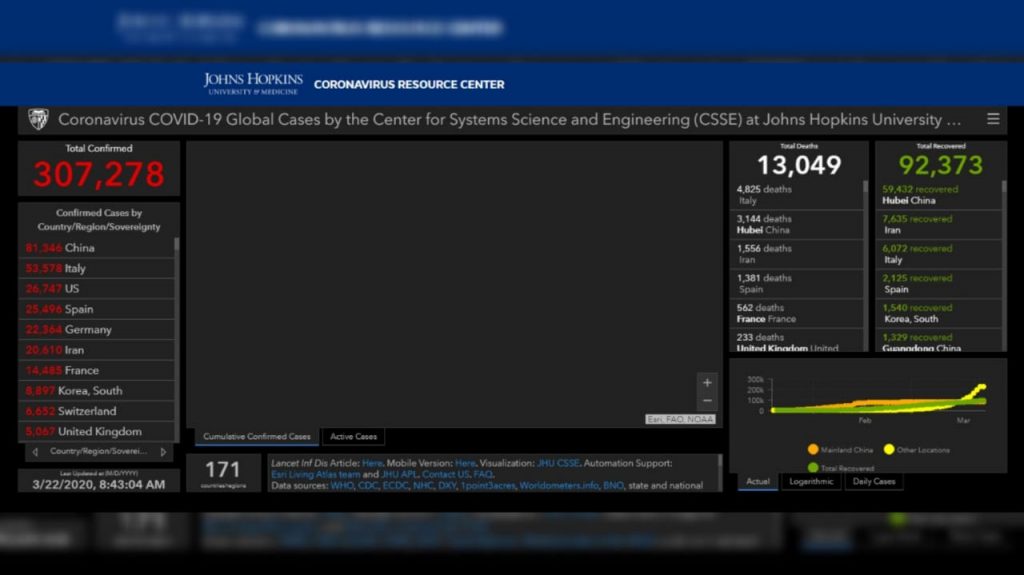Switch to the Active Cases tab

353,437
